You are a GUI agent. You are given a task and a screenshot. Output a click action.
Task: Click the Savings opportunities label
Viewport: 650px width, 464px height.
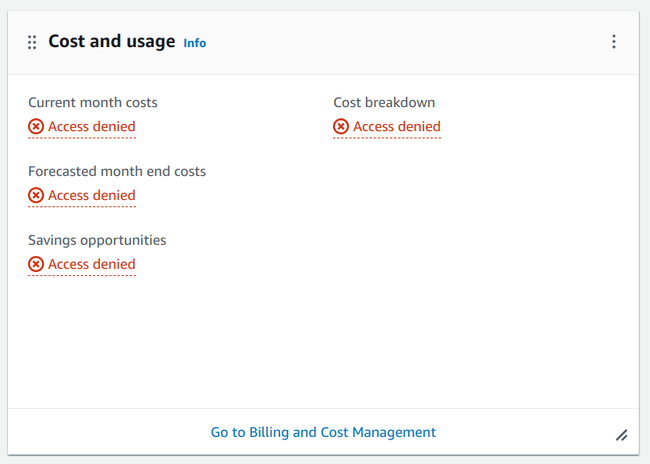tap(97, 240)
